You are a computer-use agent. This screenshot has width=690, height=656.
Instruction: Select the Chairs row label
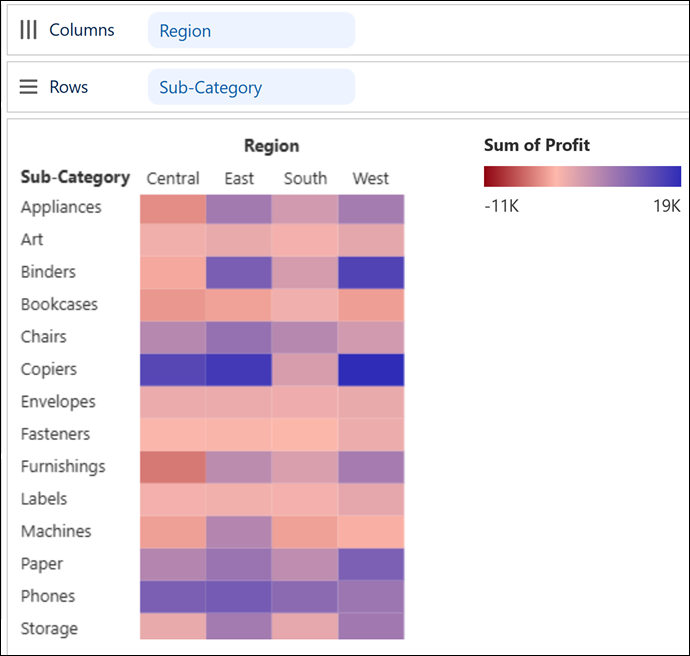point(44,337)
